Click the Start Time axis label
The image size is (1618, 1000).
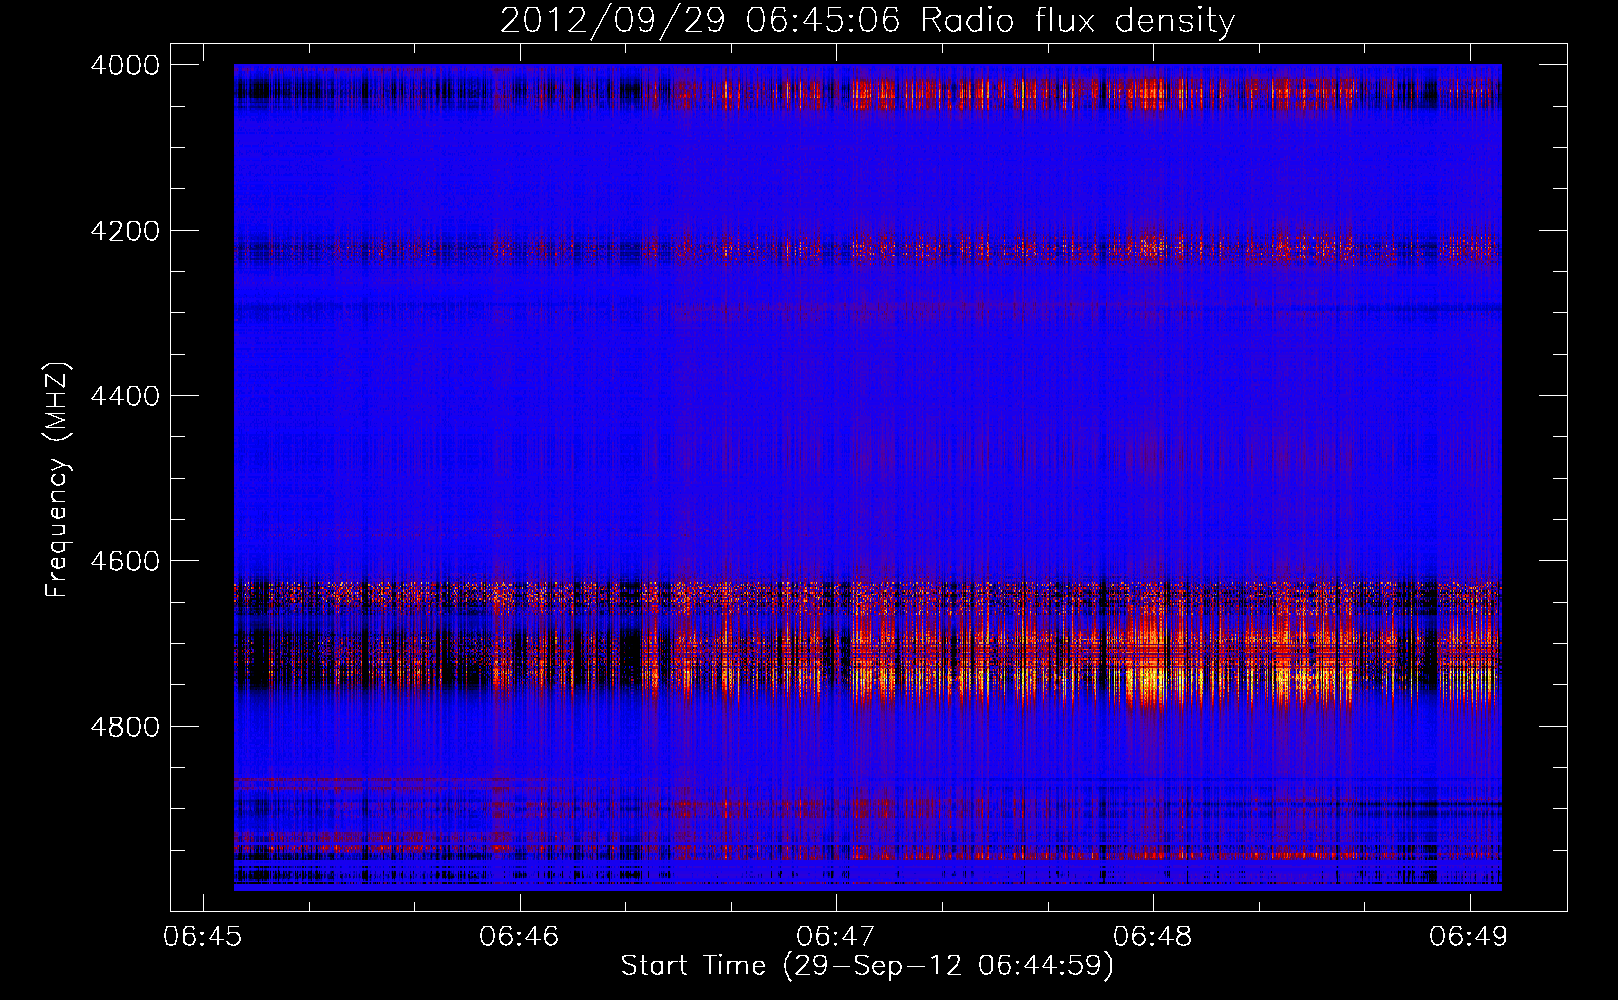tap(867, 966)
